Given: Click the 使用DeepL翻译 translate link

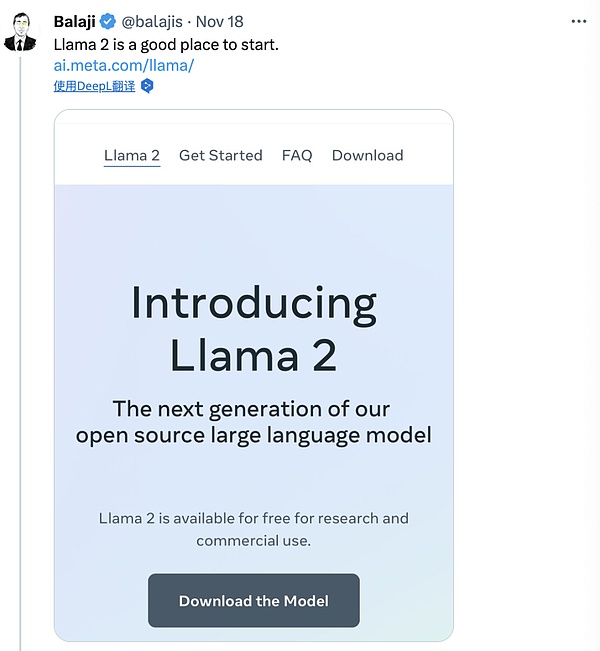Looking at the screenshot, I should coord(95,86).
